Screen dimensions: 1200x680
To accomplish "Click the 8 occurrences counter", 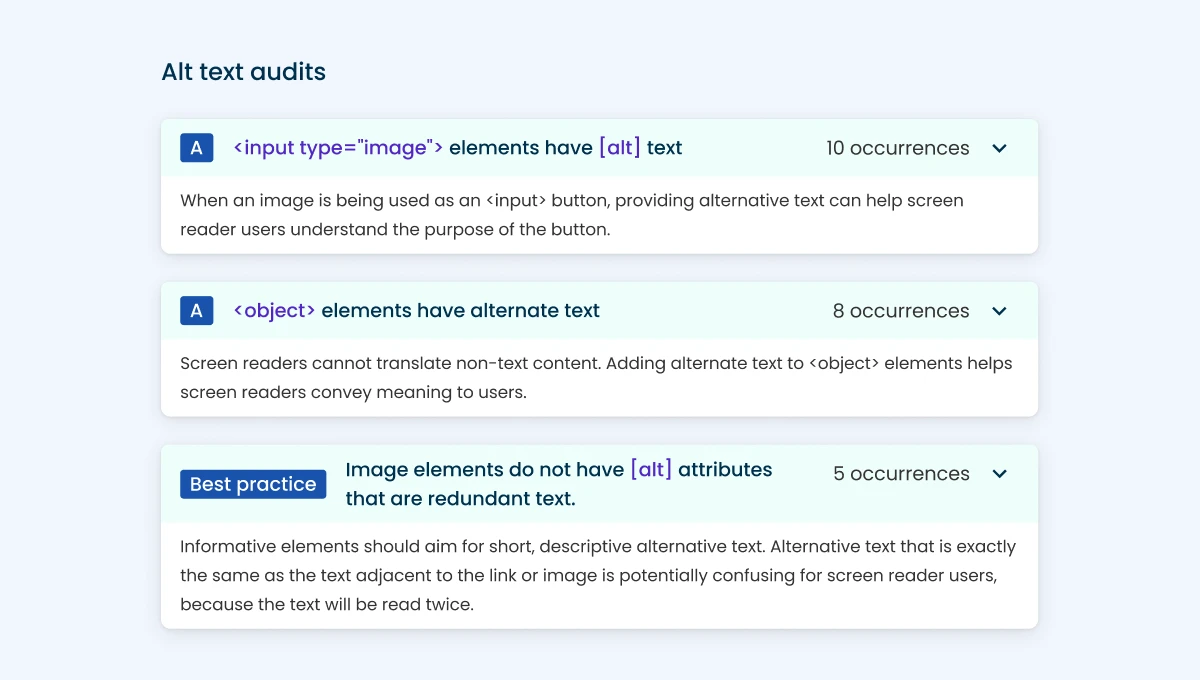I will click(900, 310).
